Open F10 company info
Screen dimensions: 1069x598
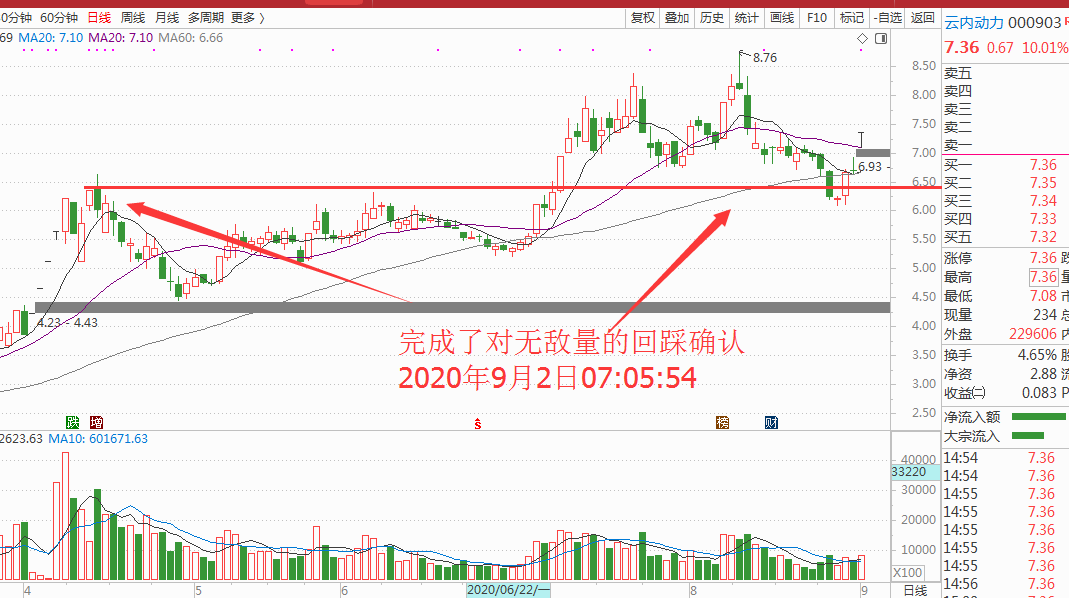click(x=816, y=18)
